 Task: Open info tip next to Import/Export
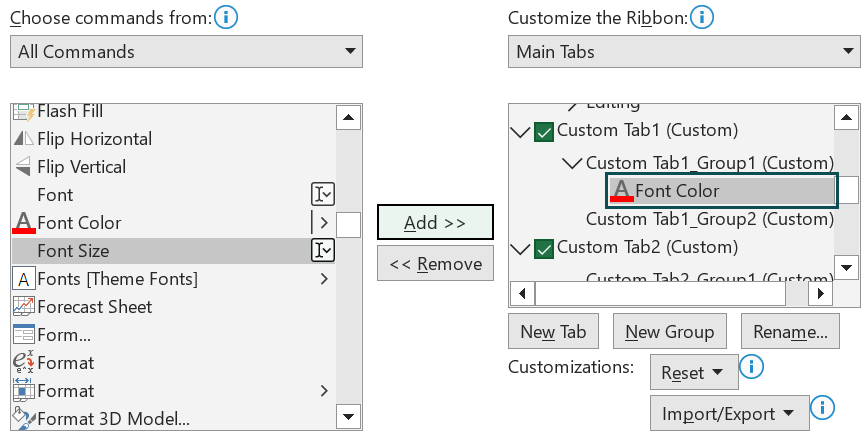coord(823,408)
